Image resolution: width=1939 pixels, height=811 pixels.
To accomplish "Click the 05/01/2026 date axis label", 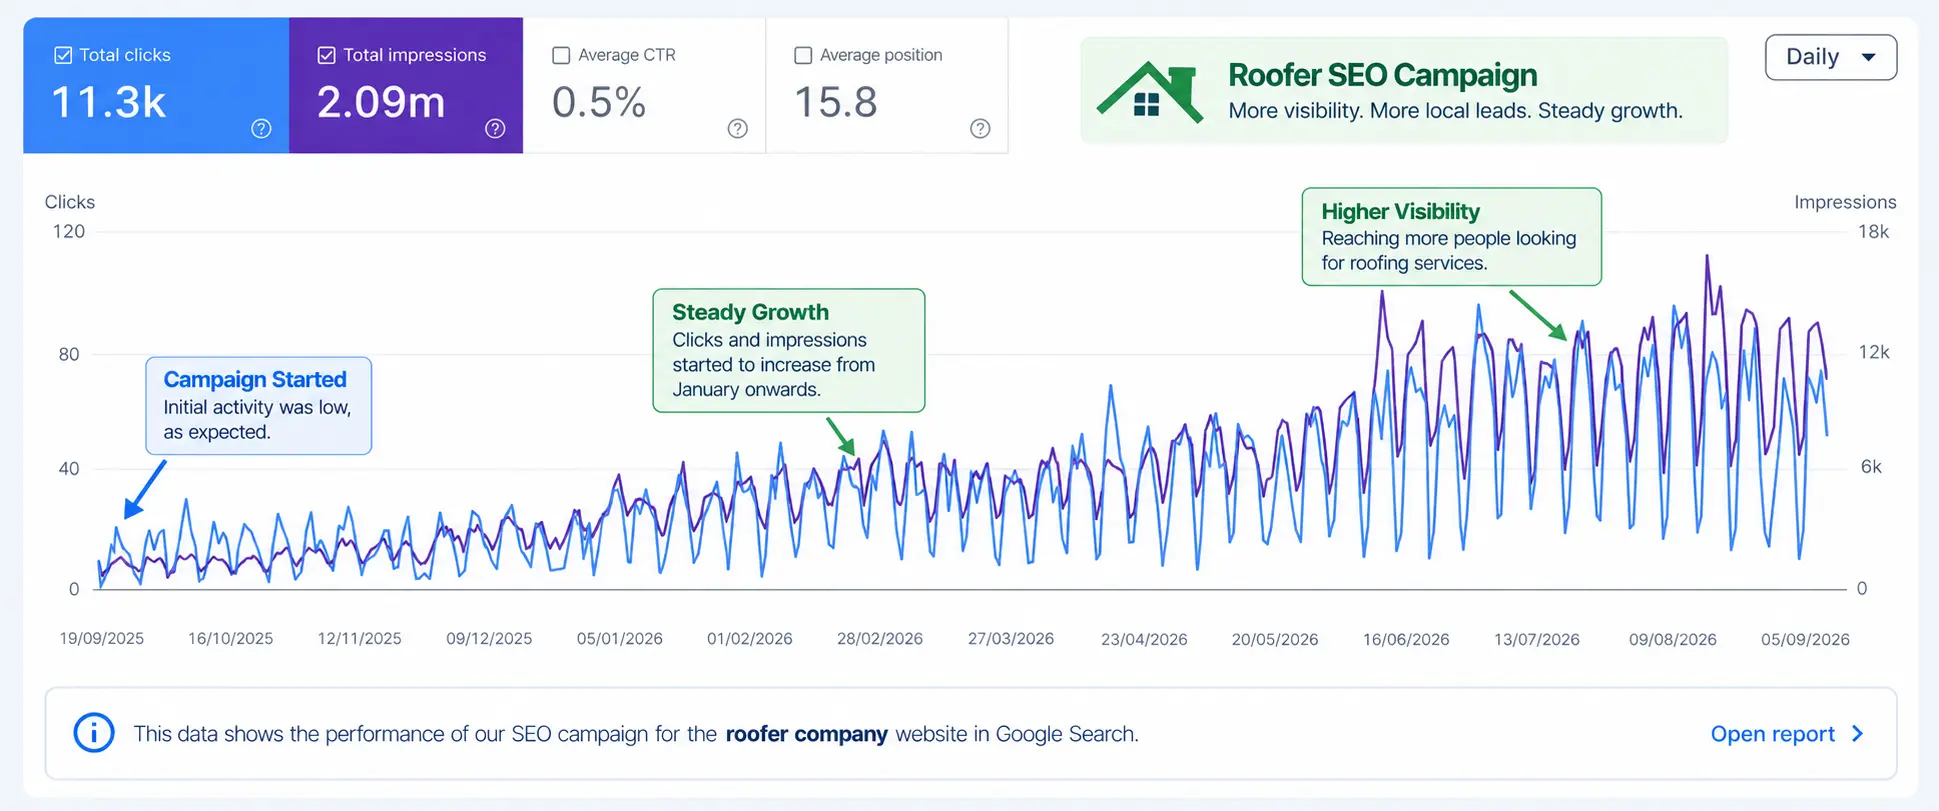I will (x=619, y=639).
